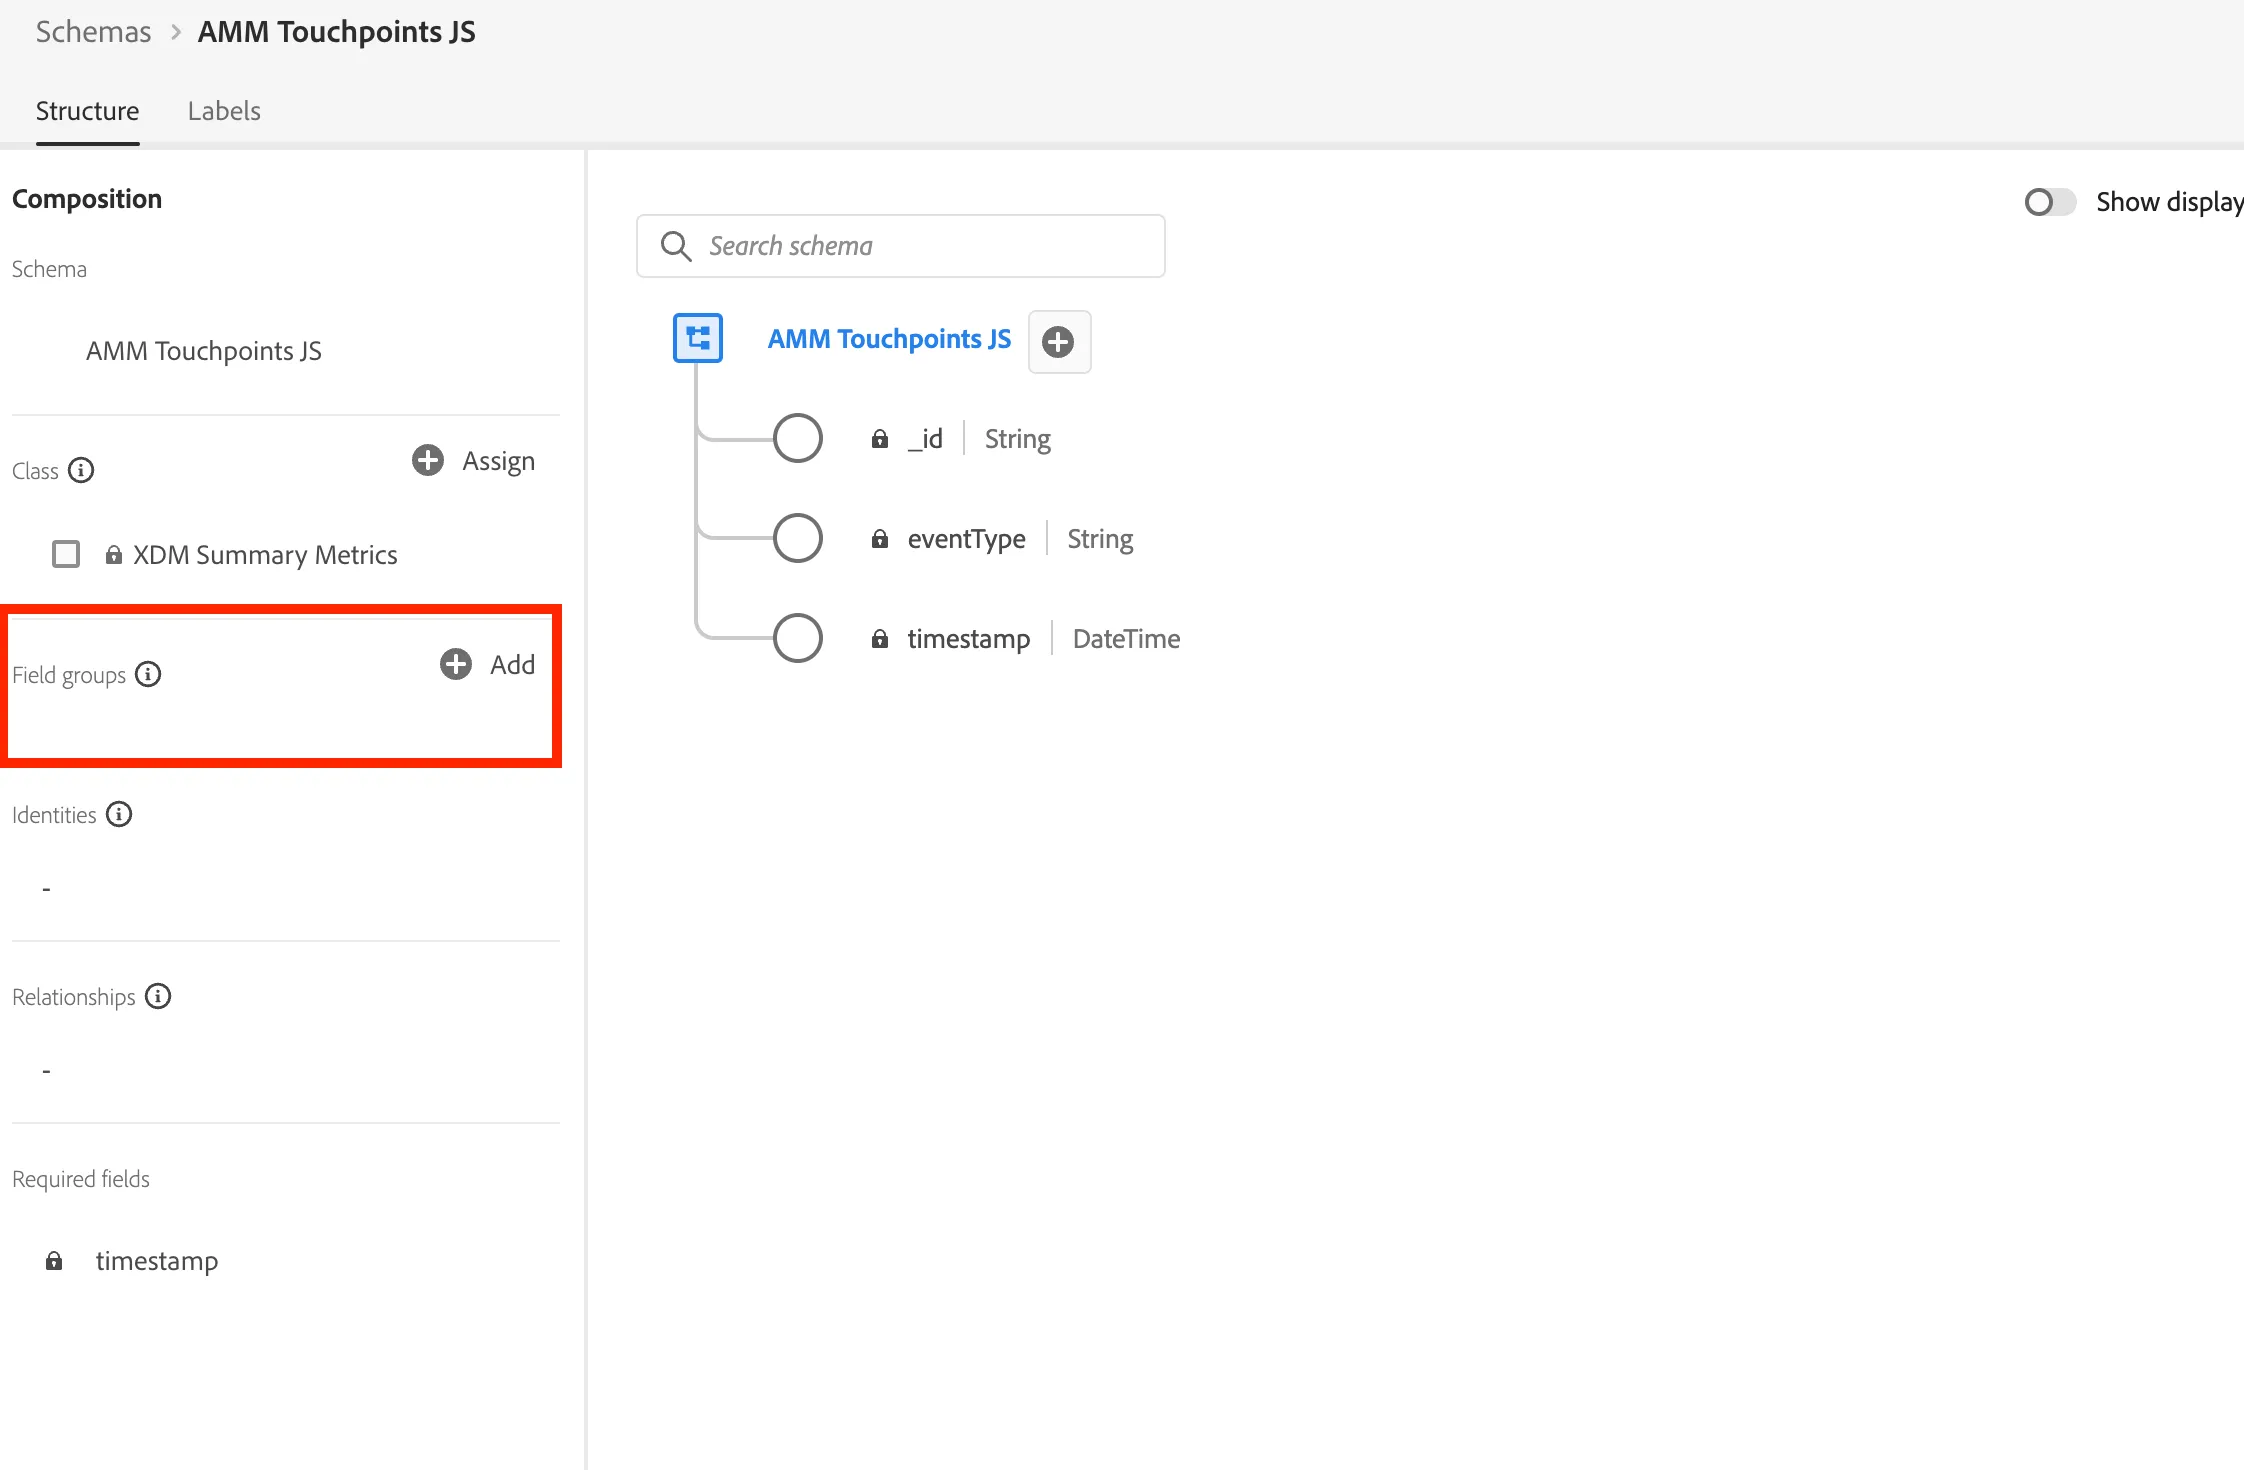This screenshot has height=1470, width=2244.
Task: Click the Field groups info icon
Action: pos(148,674)
